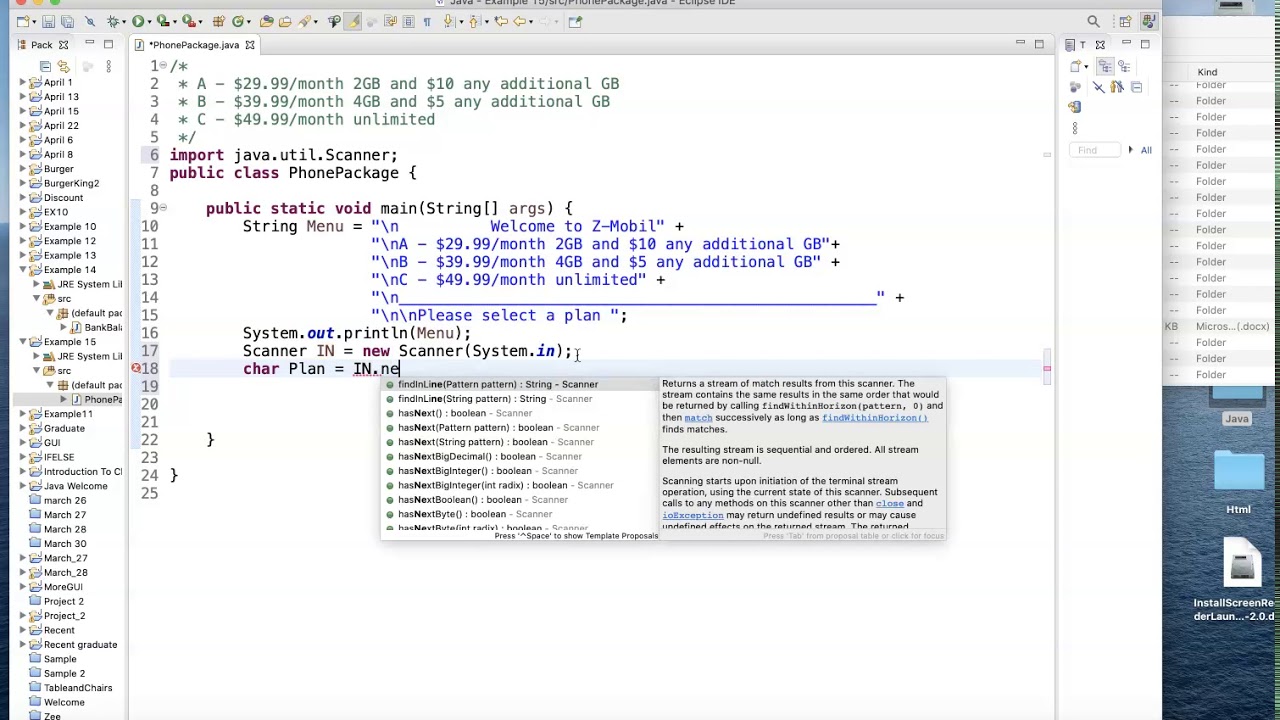Collapse the Example 15 project
The image size is (1280, 720).
pos(23,342)
